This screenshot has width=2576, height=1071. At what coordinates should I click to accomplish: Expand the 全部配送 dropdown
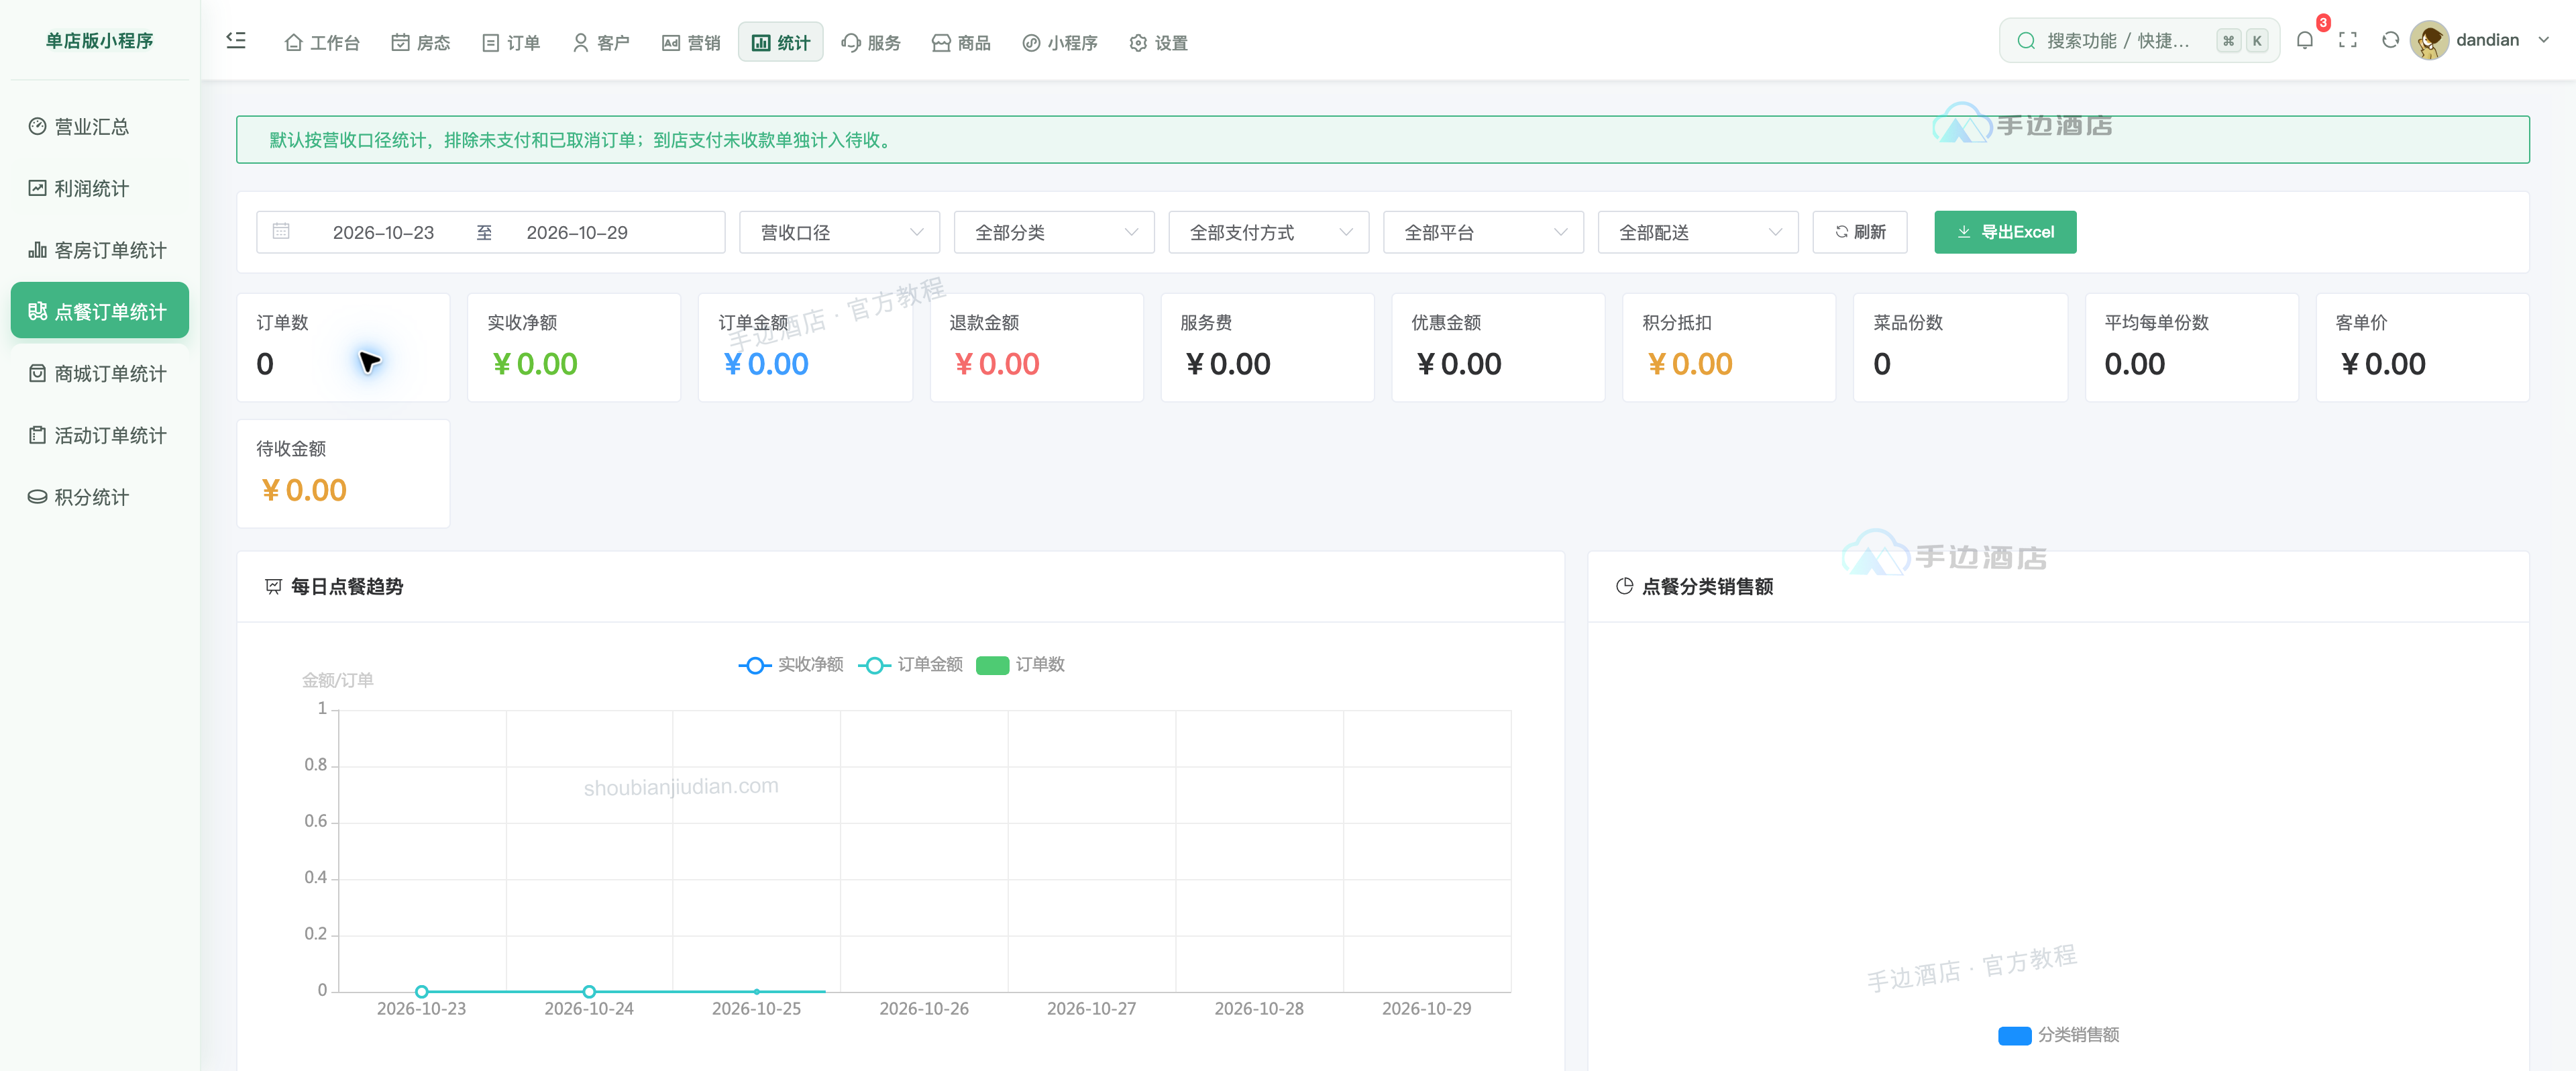[1698, 233]
